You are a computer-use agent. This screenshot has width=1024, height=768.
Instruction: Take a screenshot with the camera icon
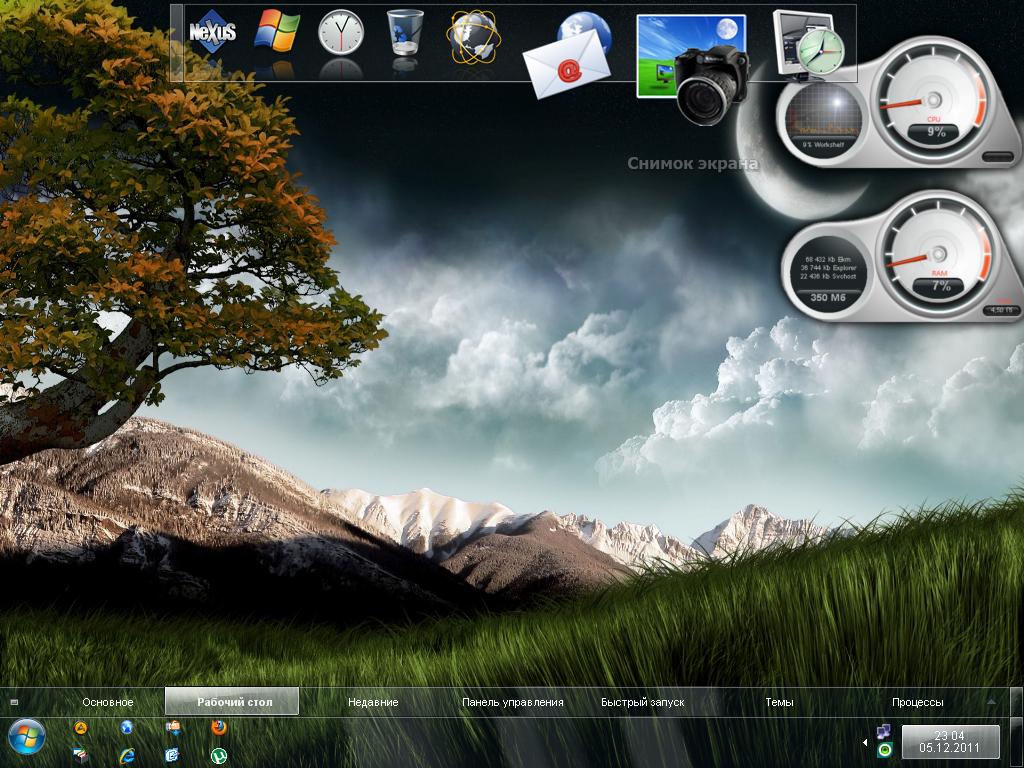[x=692, y=68]
